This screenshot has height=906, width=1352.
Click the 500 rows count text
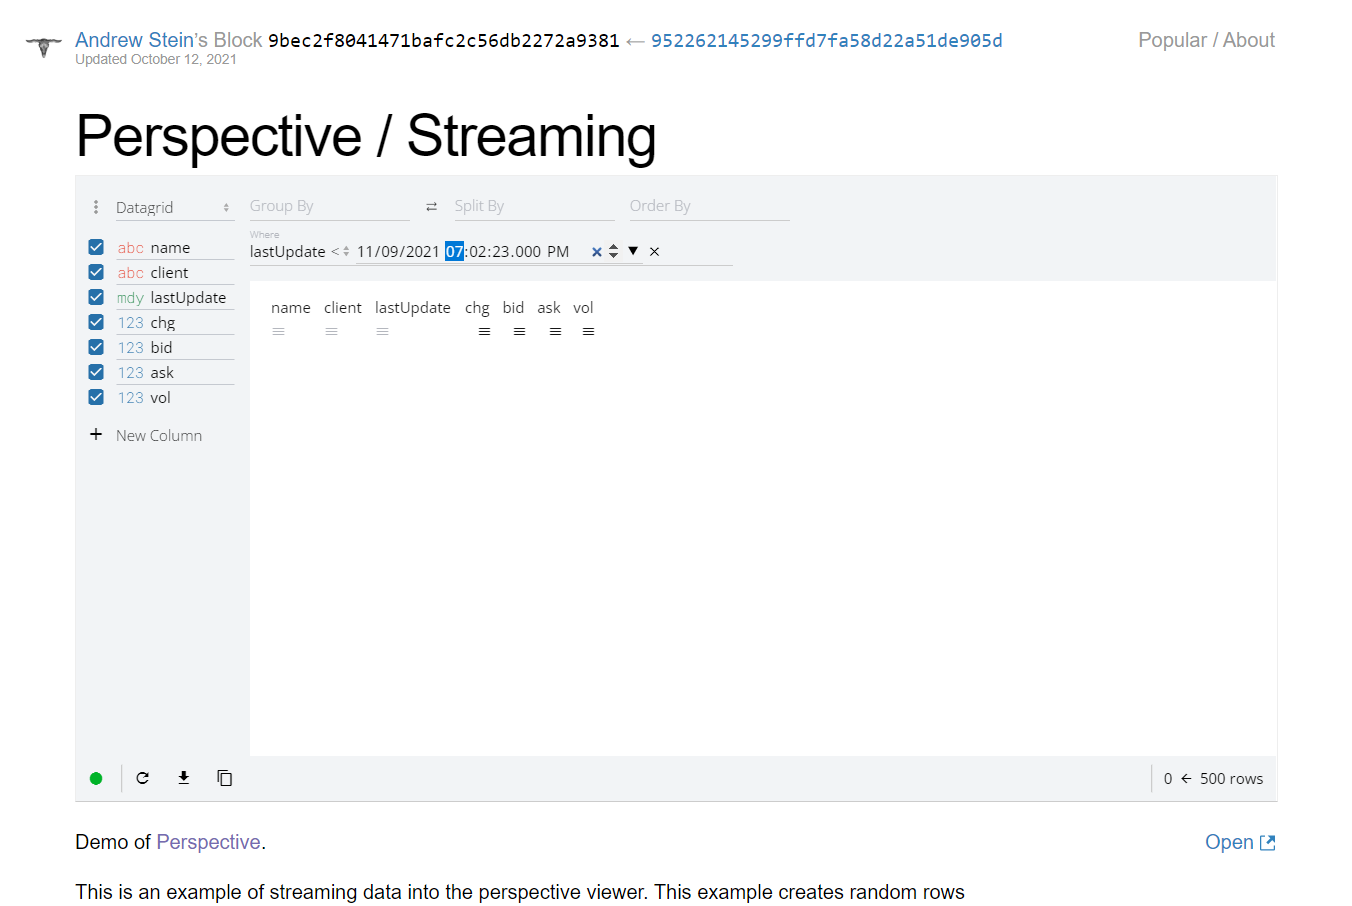pyautogui.click(x=1231, y=779)
